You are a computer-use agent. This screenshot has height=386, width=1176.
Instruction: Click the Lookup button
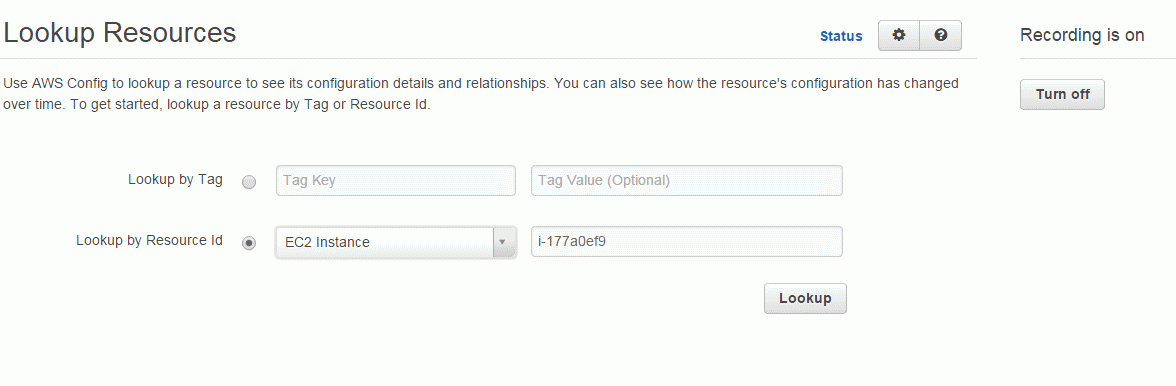point(805,298)
